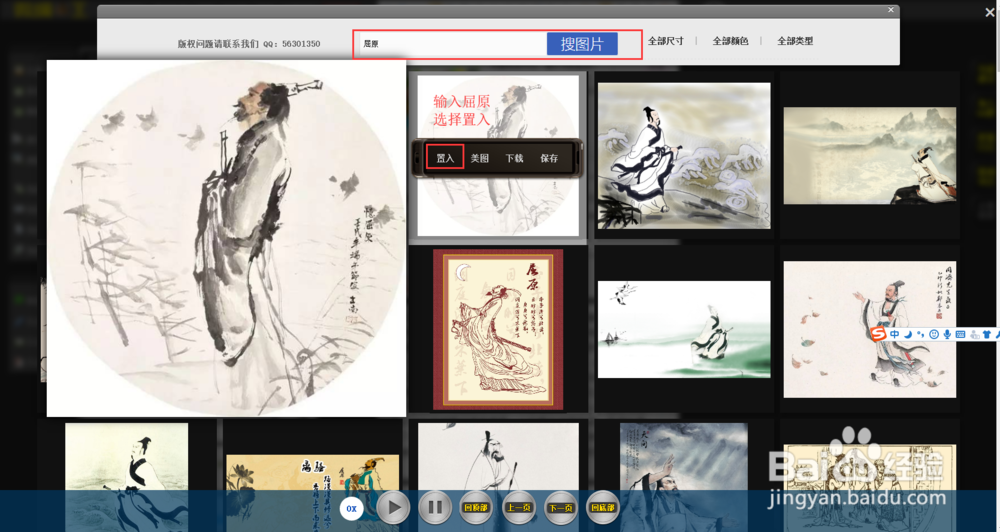Toggle Chinese/English mode in Sogou bar

tap(895, 334)
